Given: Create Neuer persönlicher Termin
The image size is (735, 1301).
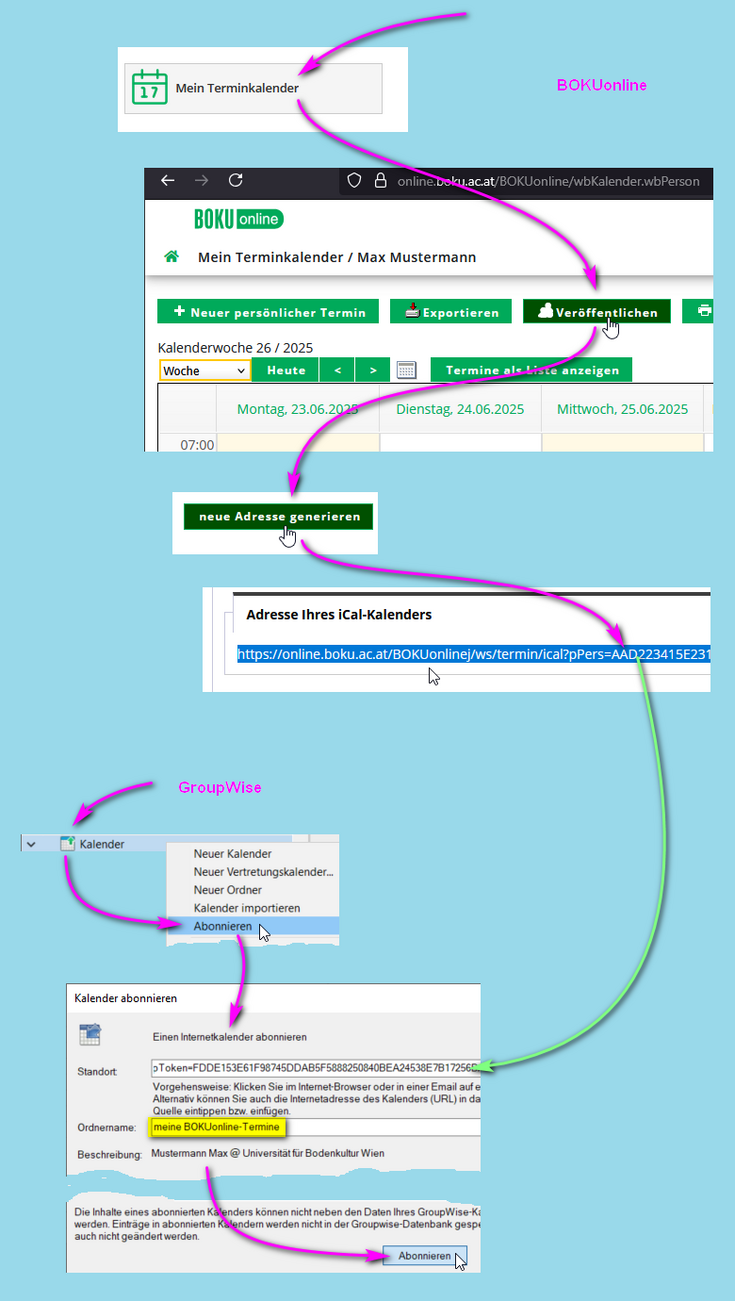Looking at the screenshot, I should click(268, 312).
